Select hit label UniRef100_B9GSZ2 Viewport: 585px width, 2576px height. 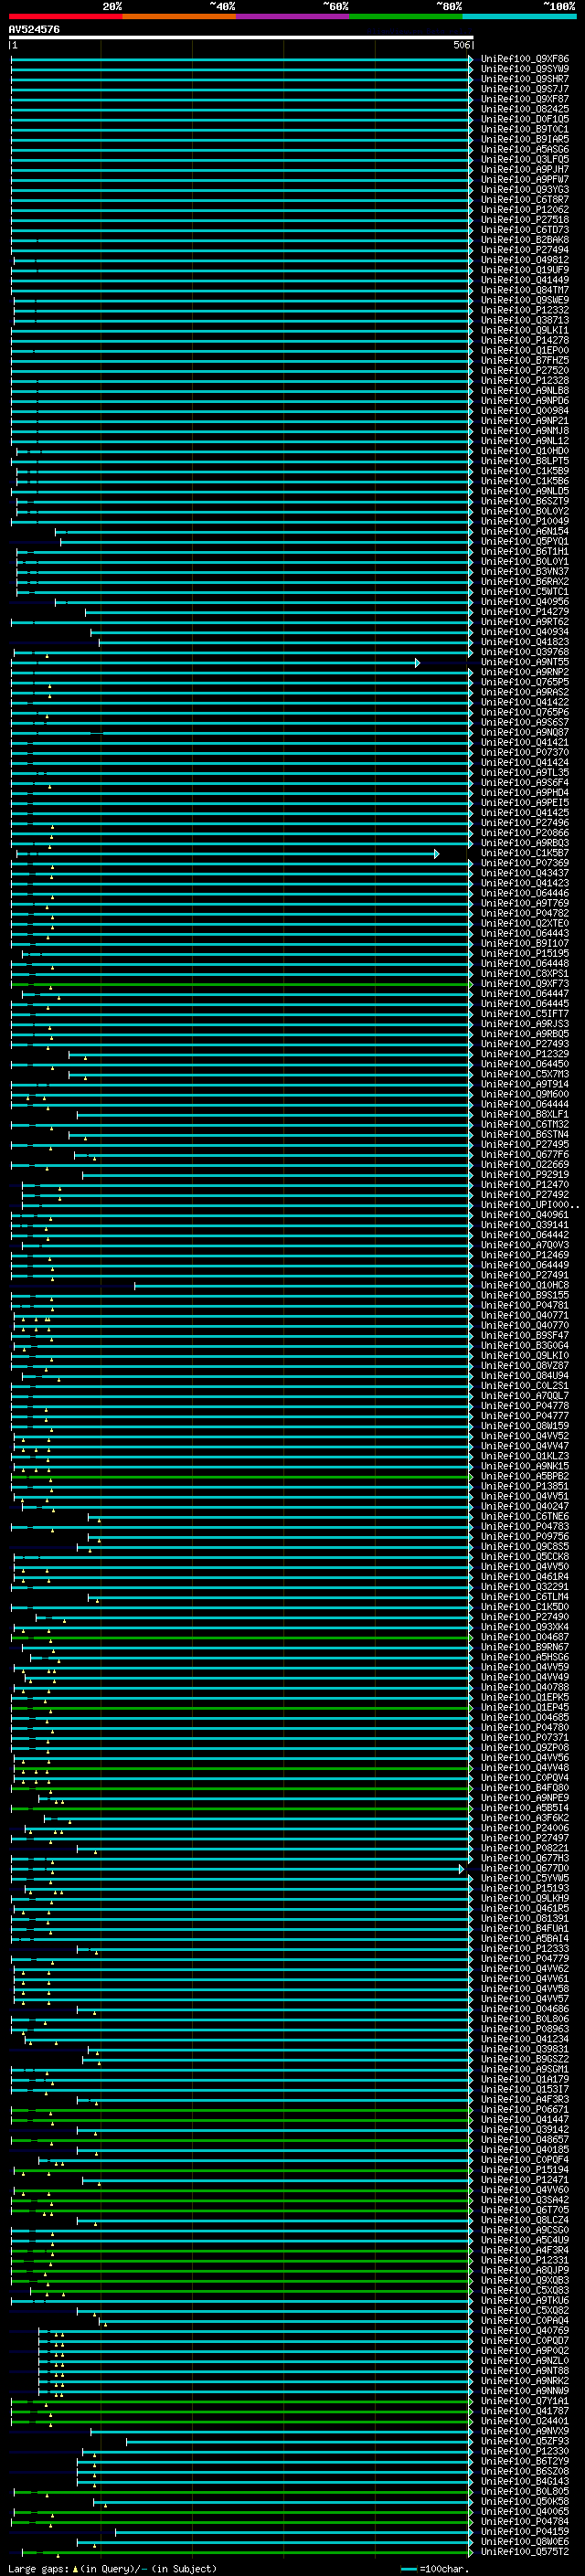525,2059
